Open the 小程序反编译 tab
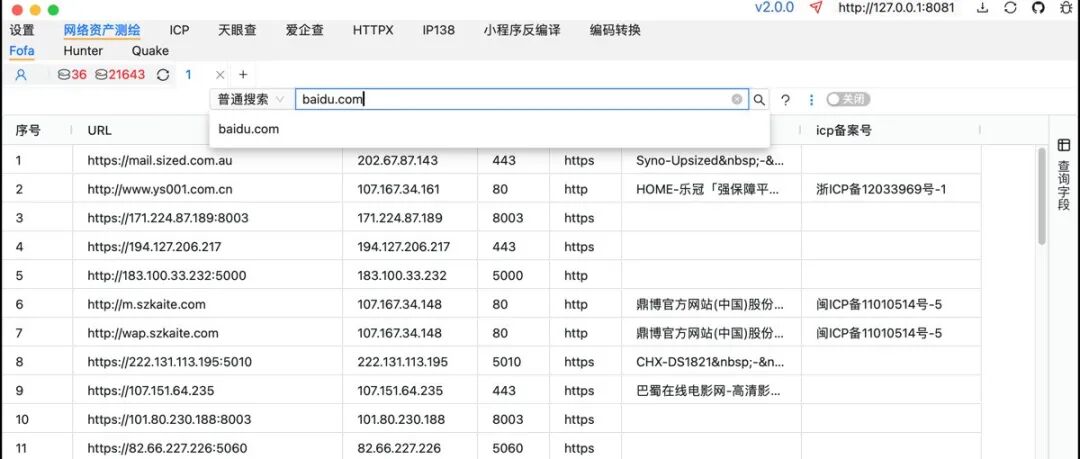Viewport: 1080px width, 459px height. pos(522,30)
